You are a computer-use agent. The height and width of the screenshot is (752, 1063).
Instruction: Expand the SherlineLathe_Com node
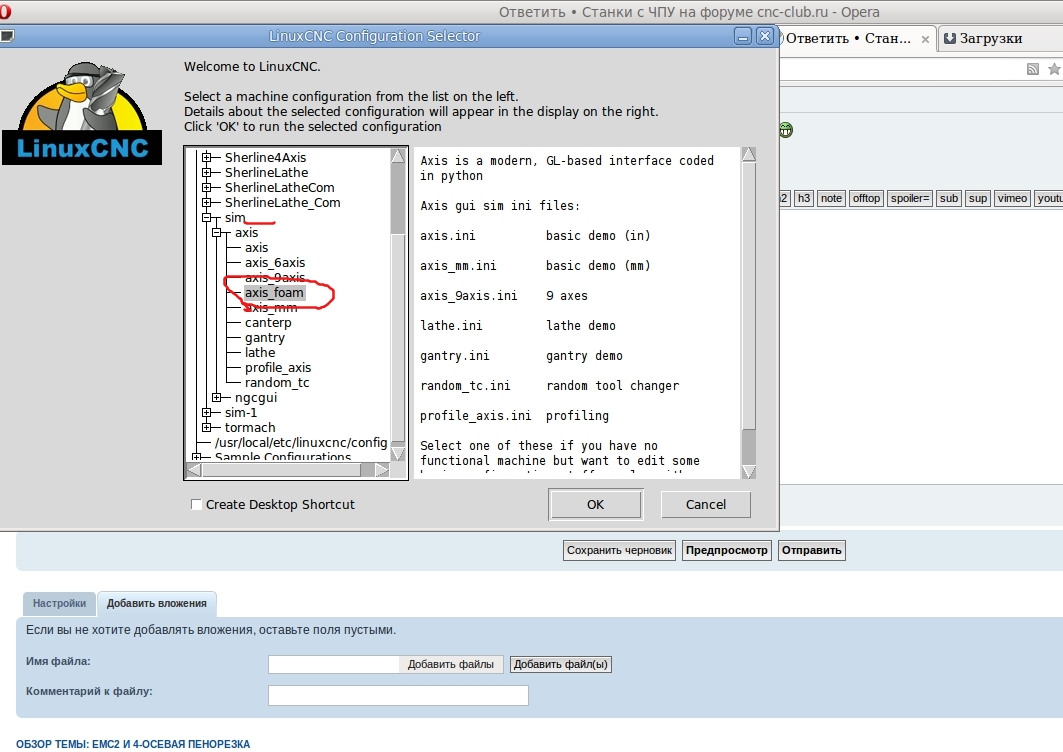tap(207, 202)
